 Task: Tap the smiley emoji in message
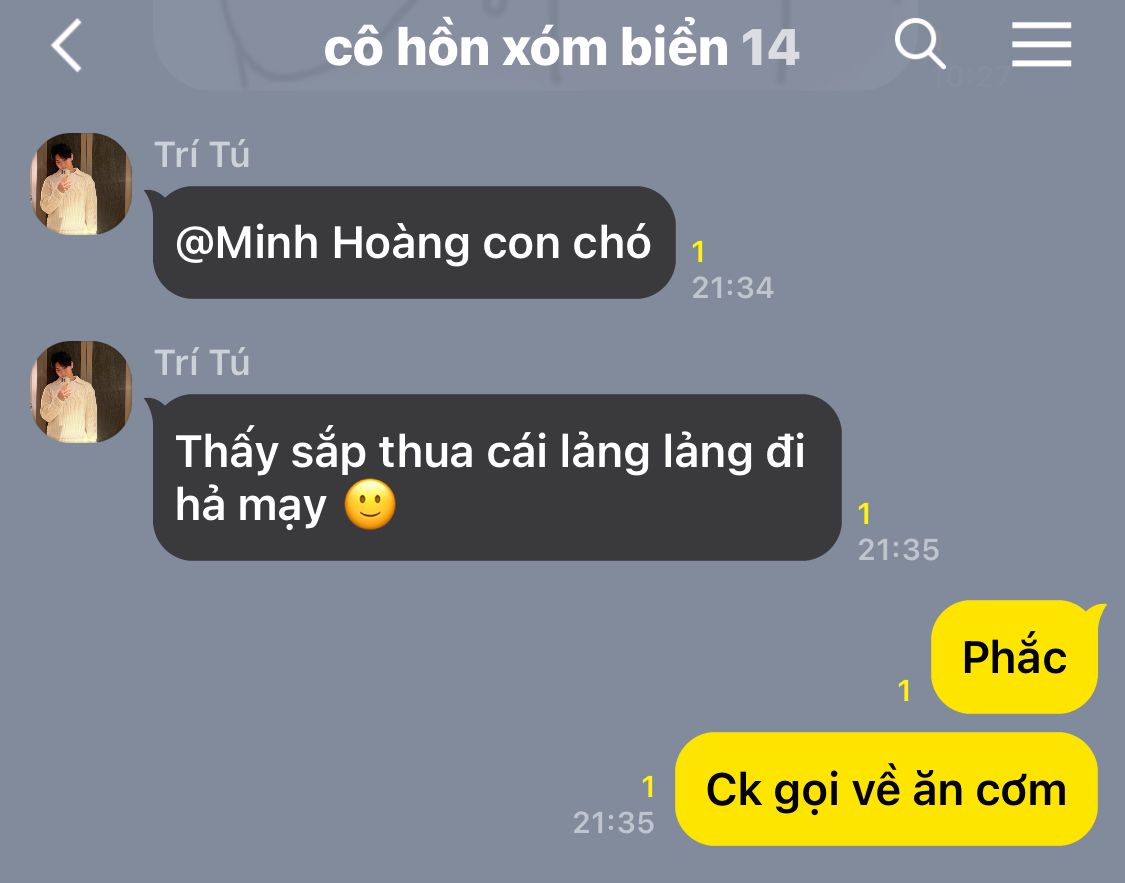370,505
